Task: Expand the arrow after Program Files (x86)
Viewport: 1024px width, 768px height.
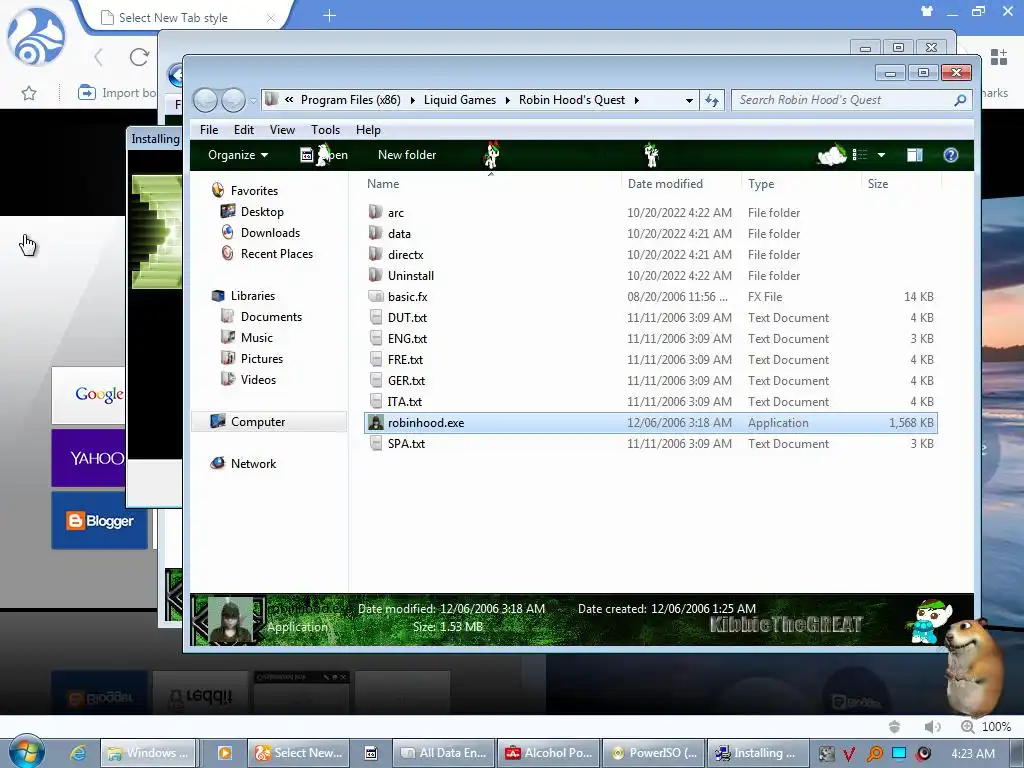Action: [x=412, y=100]
